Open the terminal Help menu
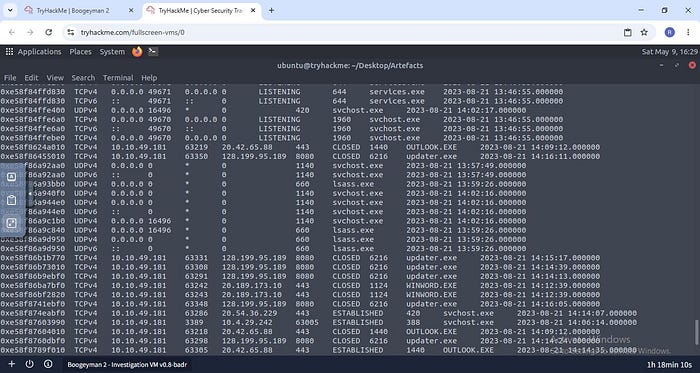 tap(149, 78)
